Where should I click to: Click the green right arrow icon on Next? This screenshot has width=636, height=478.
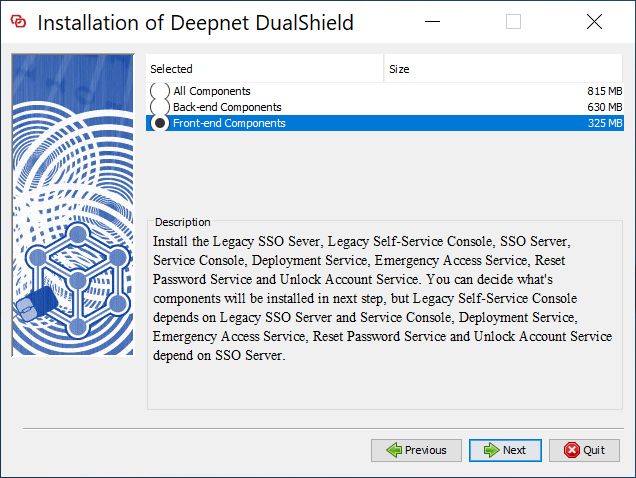click(x=491, y=450)
